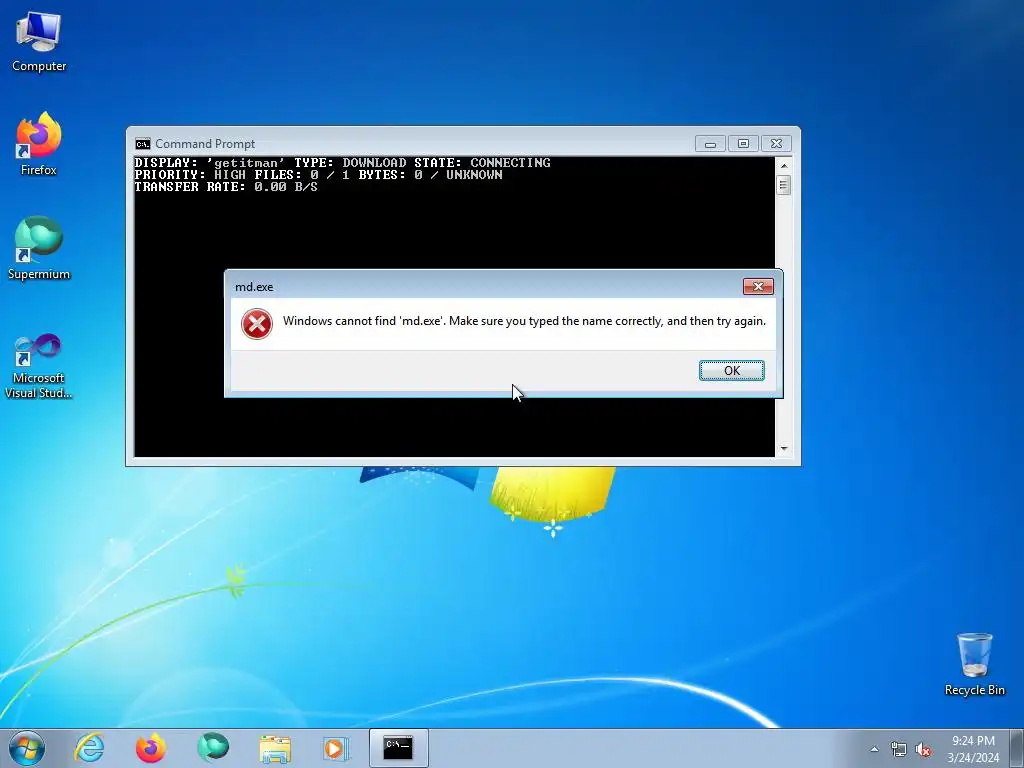
Task: Click Command Prompt scrollbar up arrow
Action: [784, 166]
